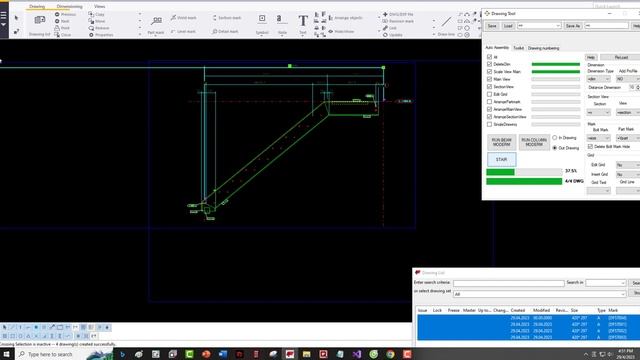Open the drawing set dropdown showing All
The image size is (640, 360).
click(x=539, y=294)
